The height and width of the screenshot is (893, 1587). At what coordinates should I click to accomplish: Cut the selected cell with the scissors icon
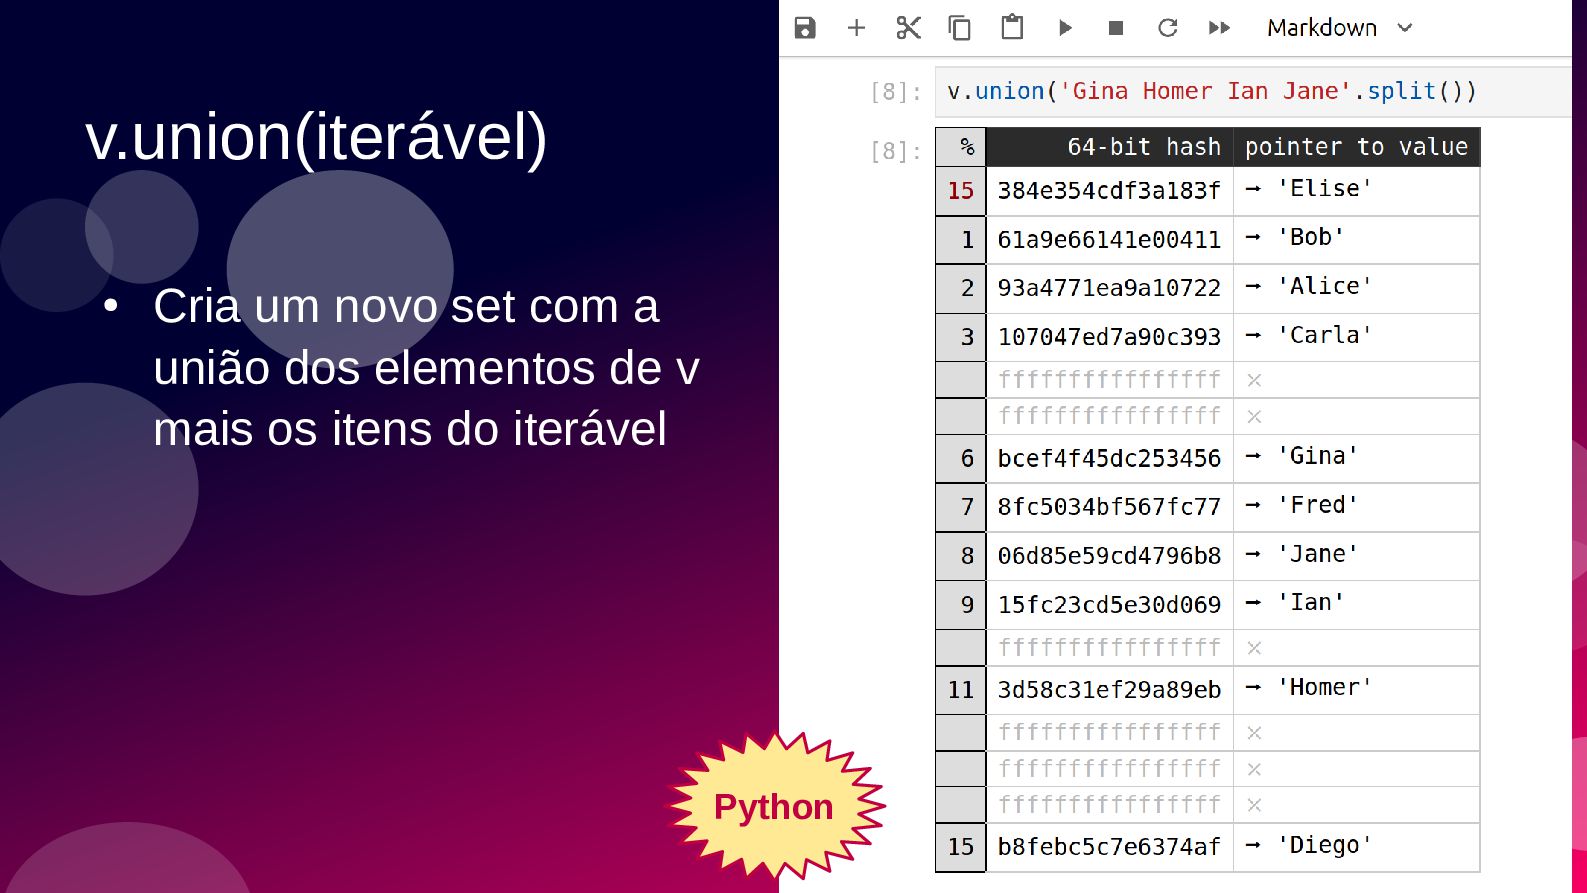coord(908,28)
